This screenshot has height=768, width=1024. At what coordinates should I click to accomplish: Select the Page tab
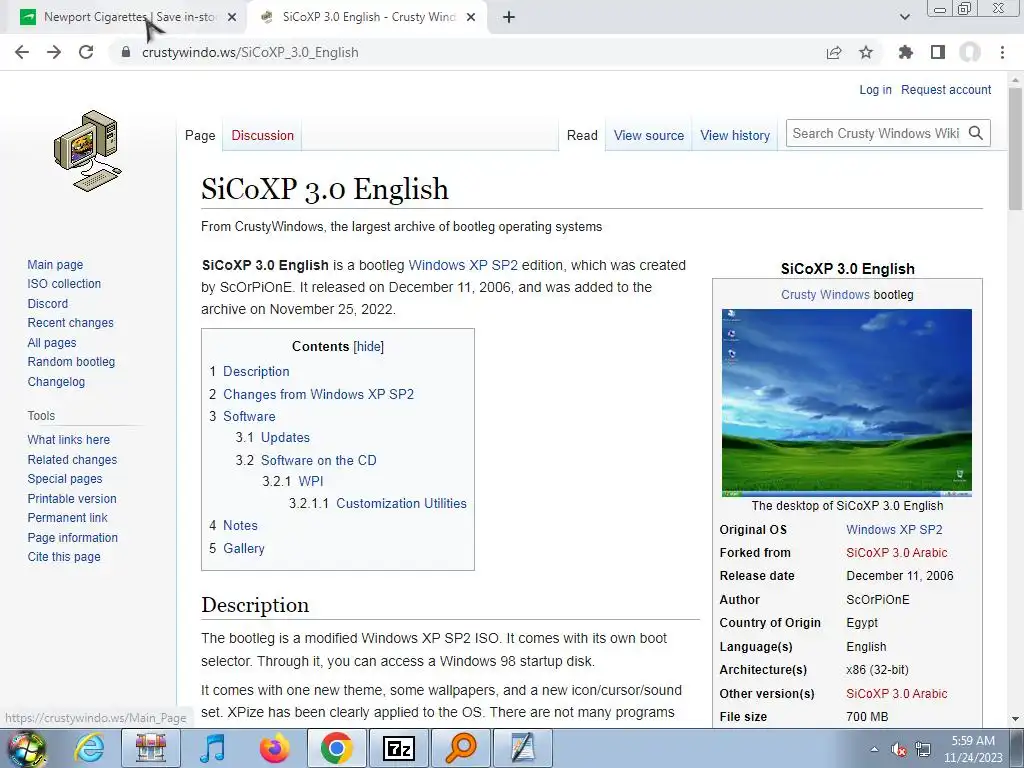(200, 135)
